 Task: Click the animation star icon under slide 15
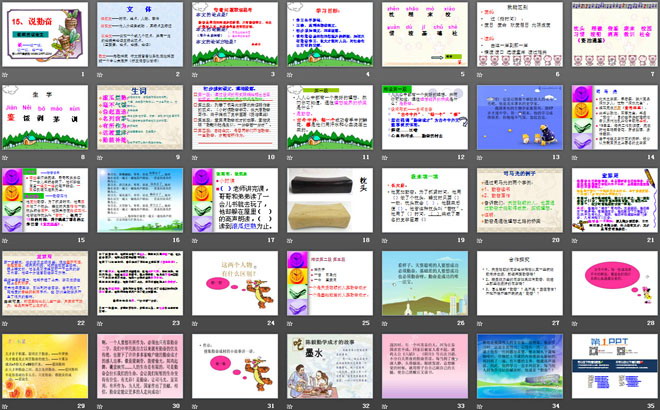(5, 240)
